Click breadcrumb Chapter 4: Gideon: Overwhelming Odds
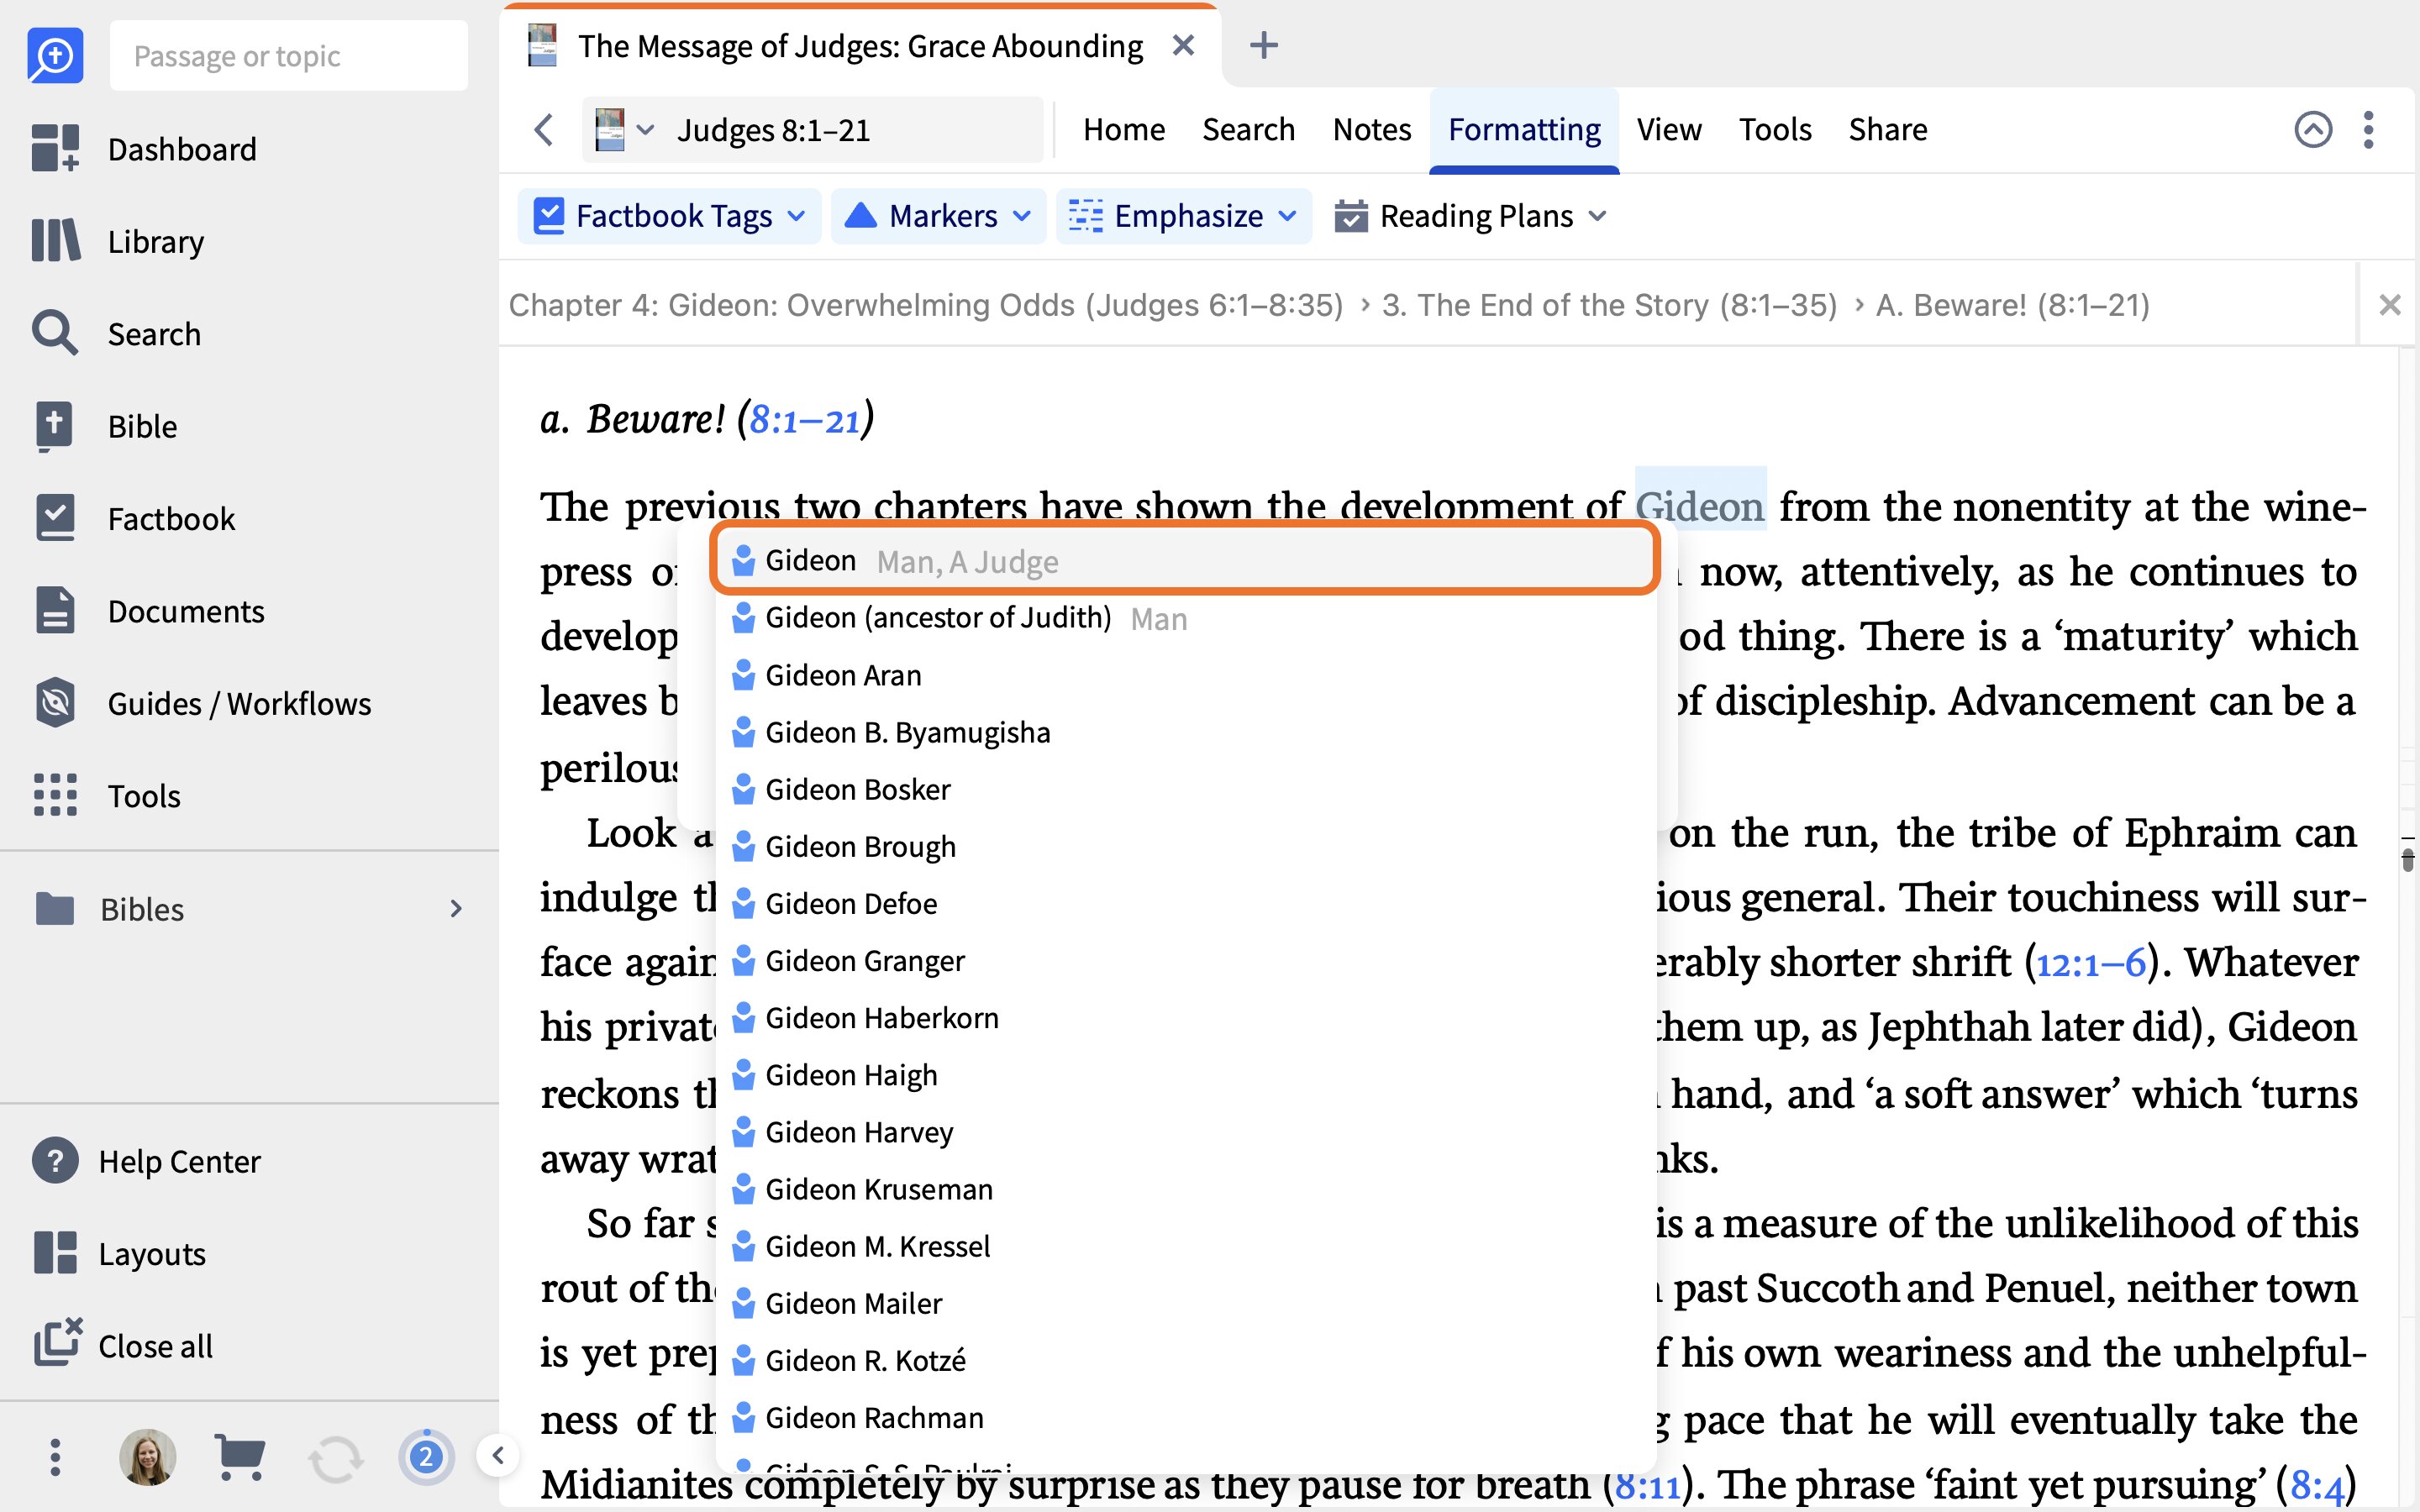Image resolution: width=2420 pixels, height=1512 pixels. [x=925, y=305]
